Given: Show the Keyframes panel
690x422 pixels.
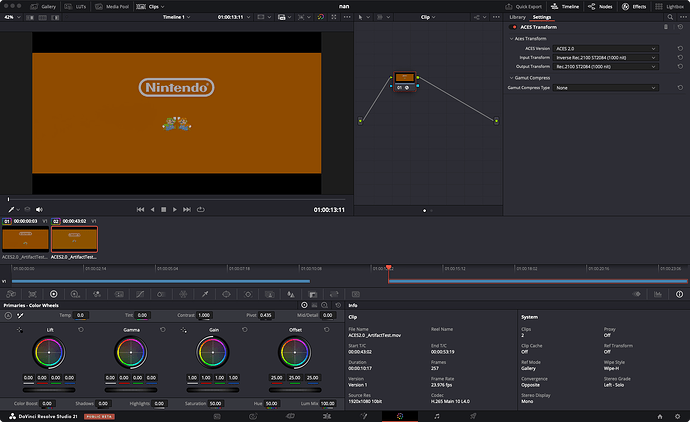Looking at the screenshot, I should 636,294.
